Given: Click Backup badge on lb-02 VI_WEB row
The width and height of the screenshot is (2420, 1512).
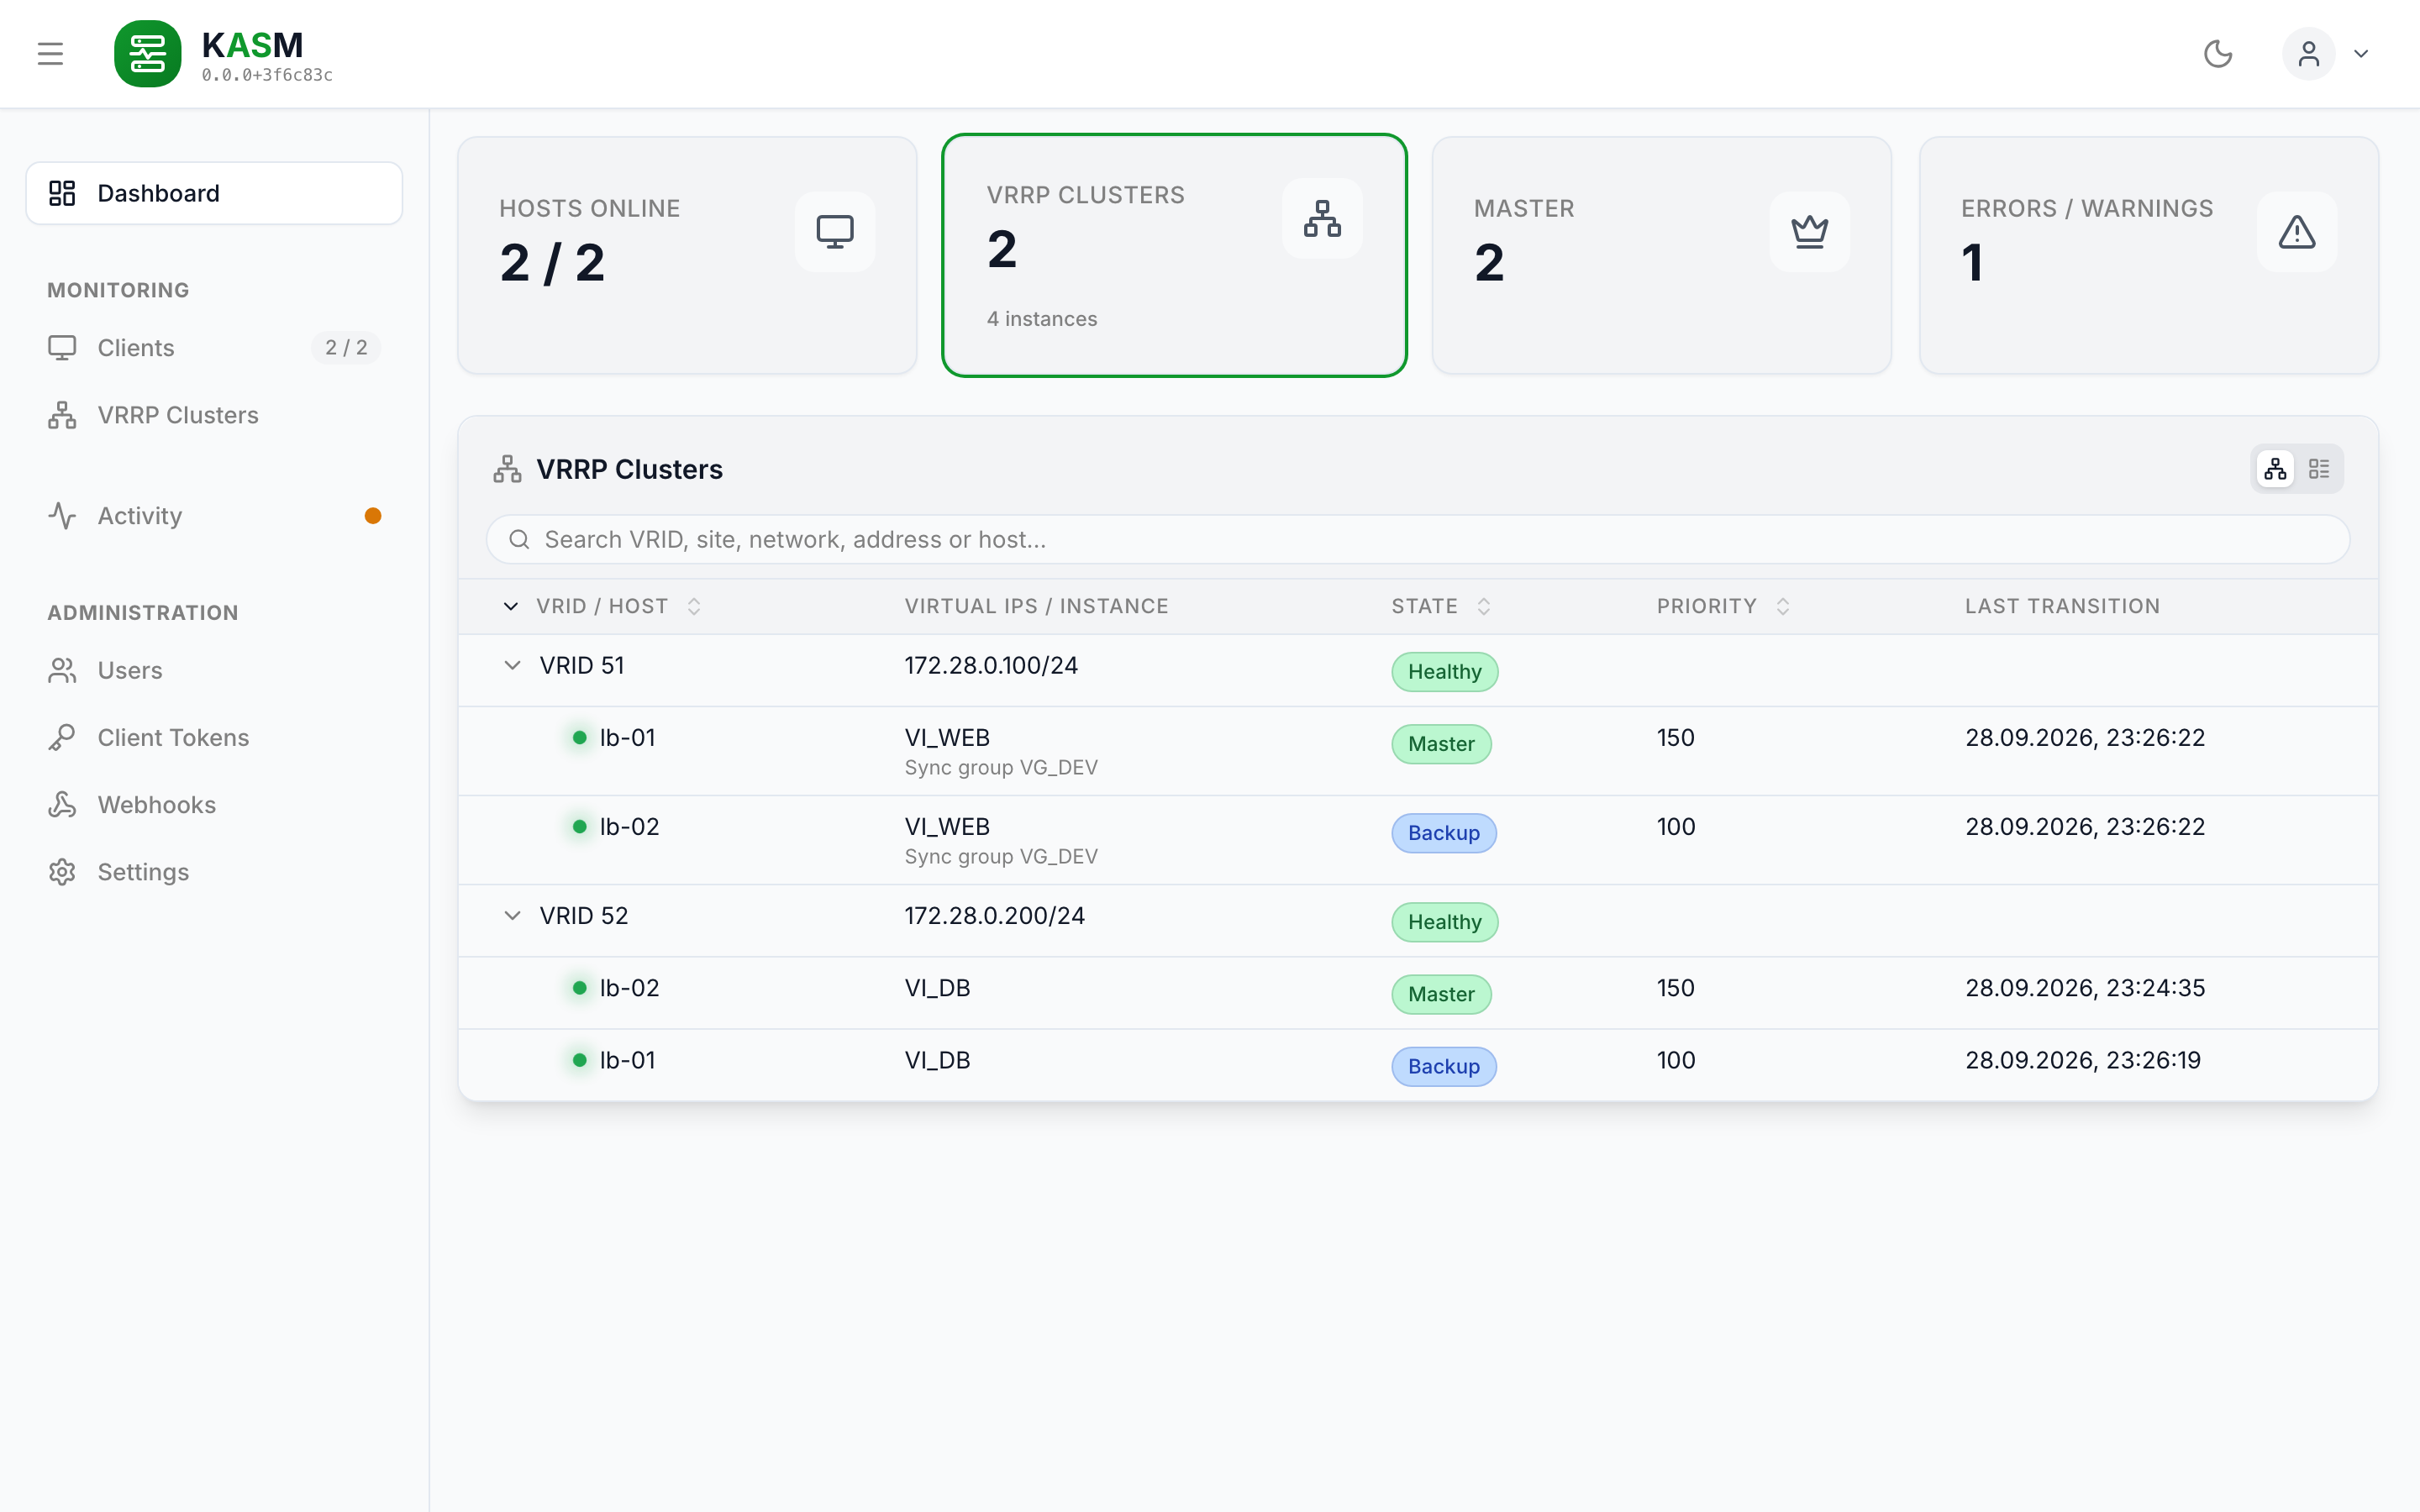Looking at the screenshot, I should coord(1443,833).
